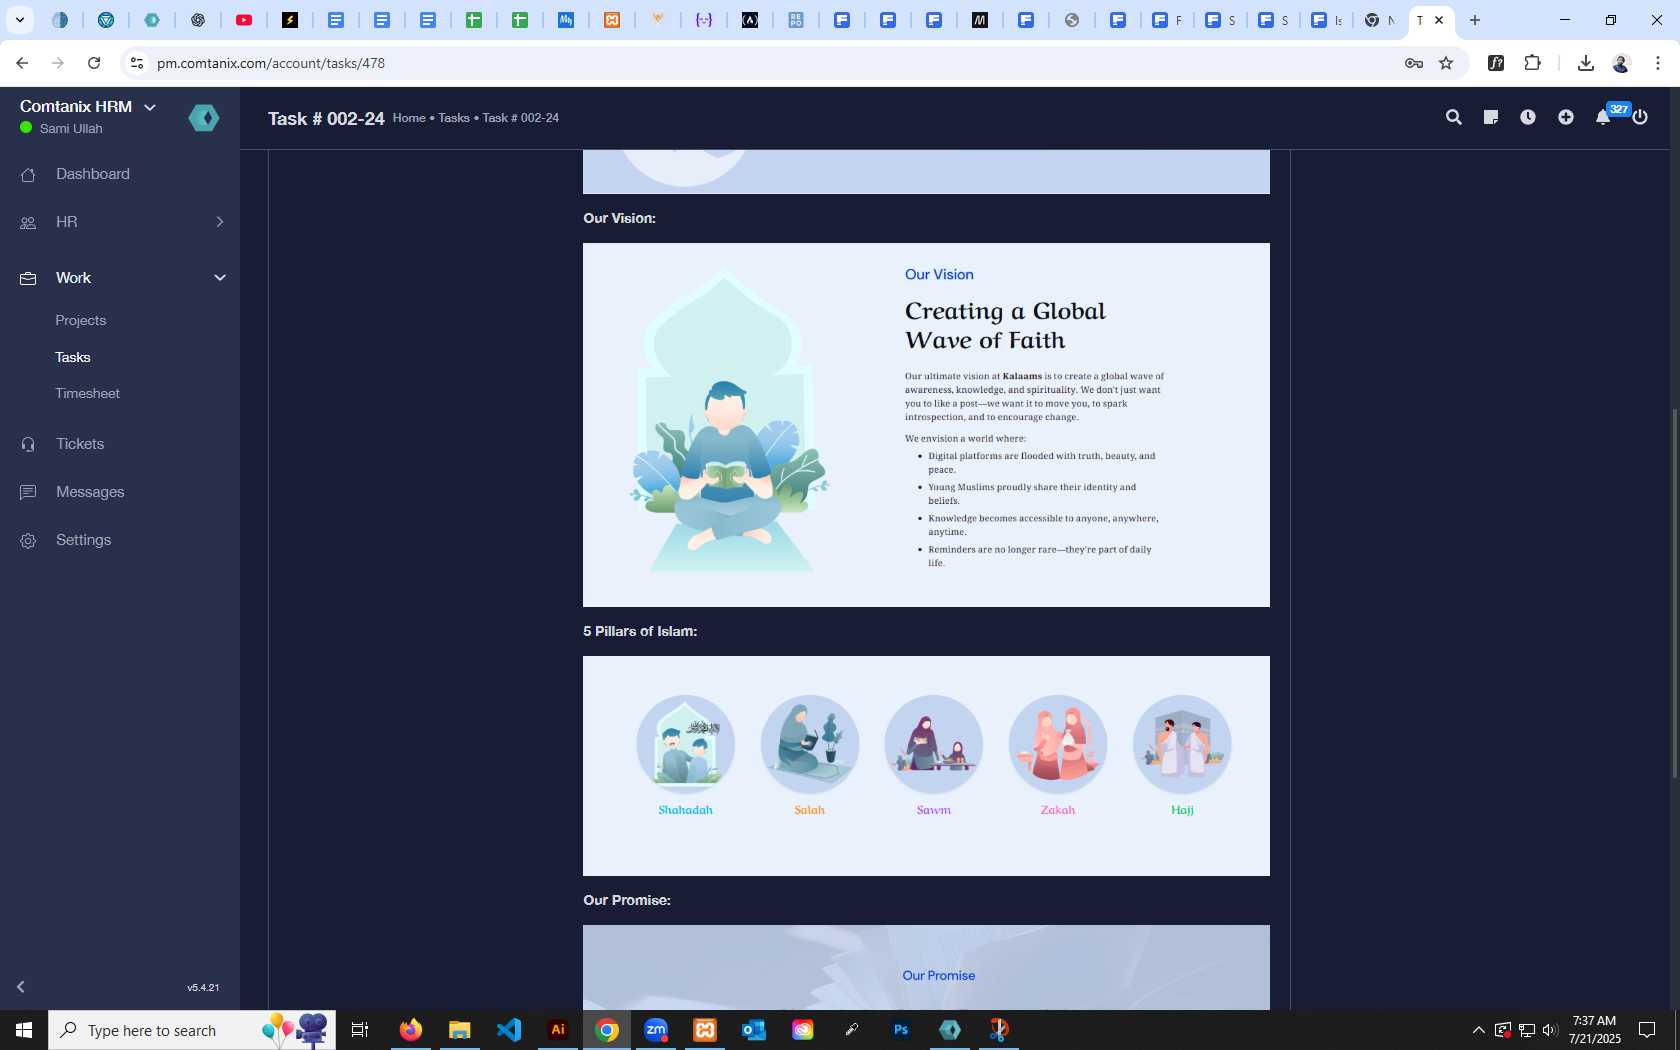Open Task View on taskbar

[360, 1030]
